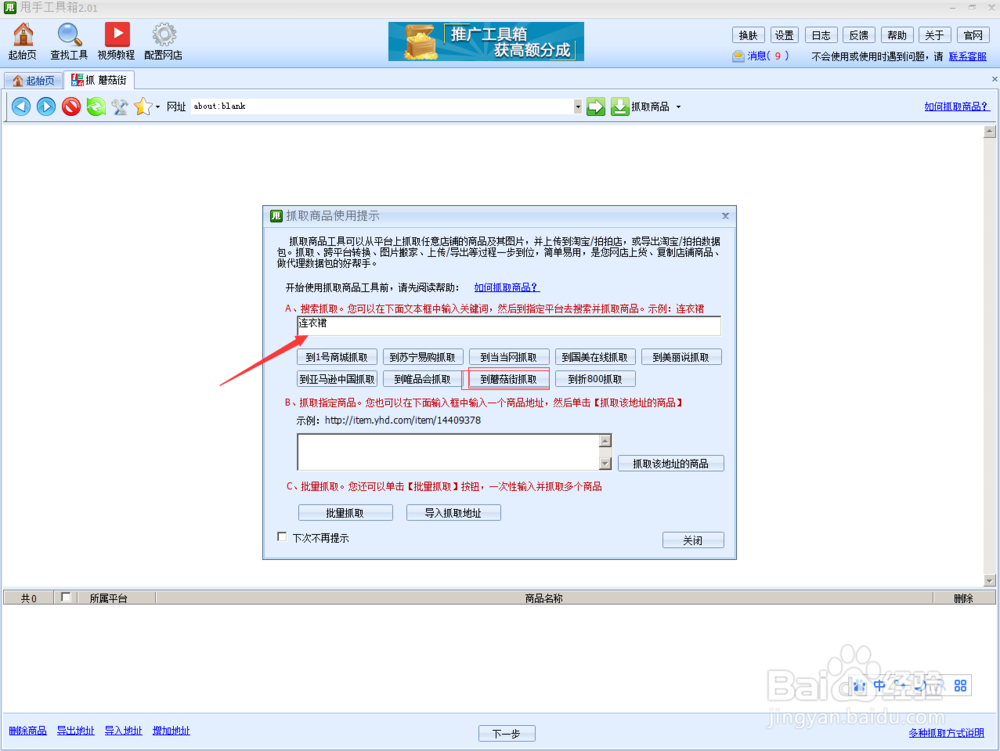This screenshot has width=1000, height=751.
Task: Click the 到折800抓取 button
Action: click(x=594, y=379)
